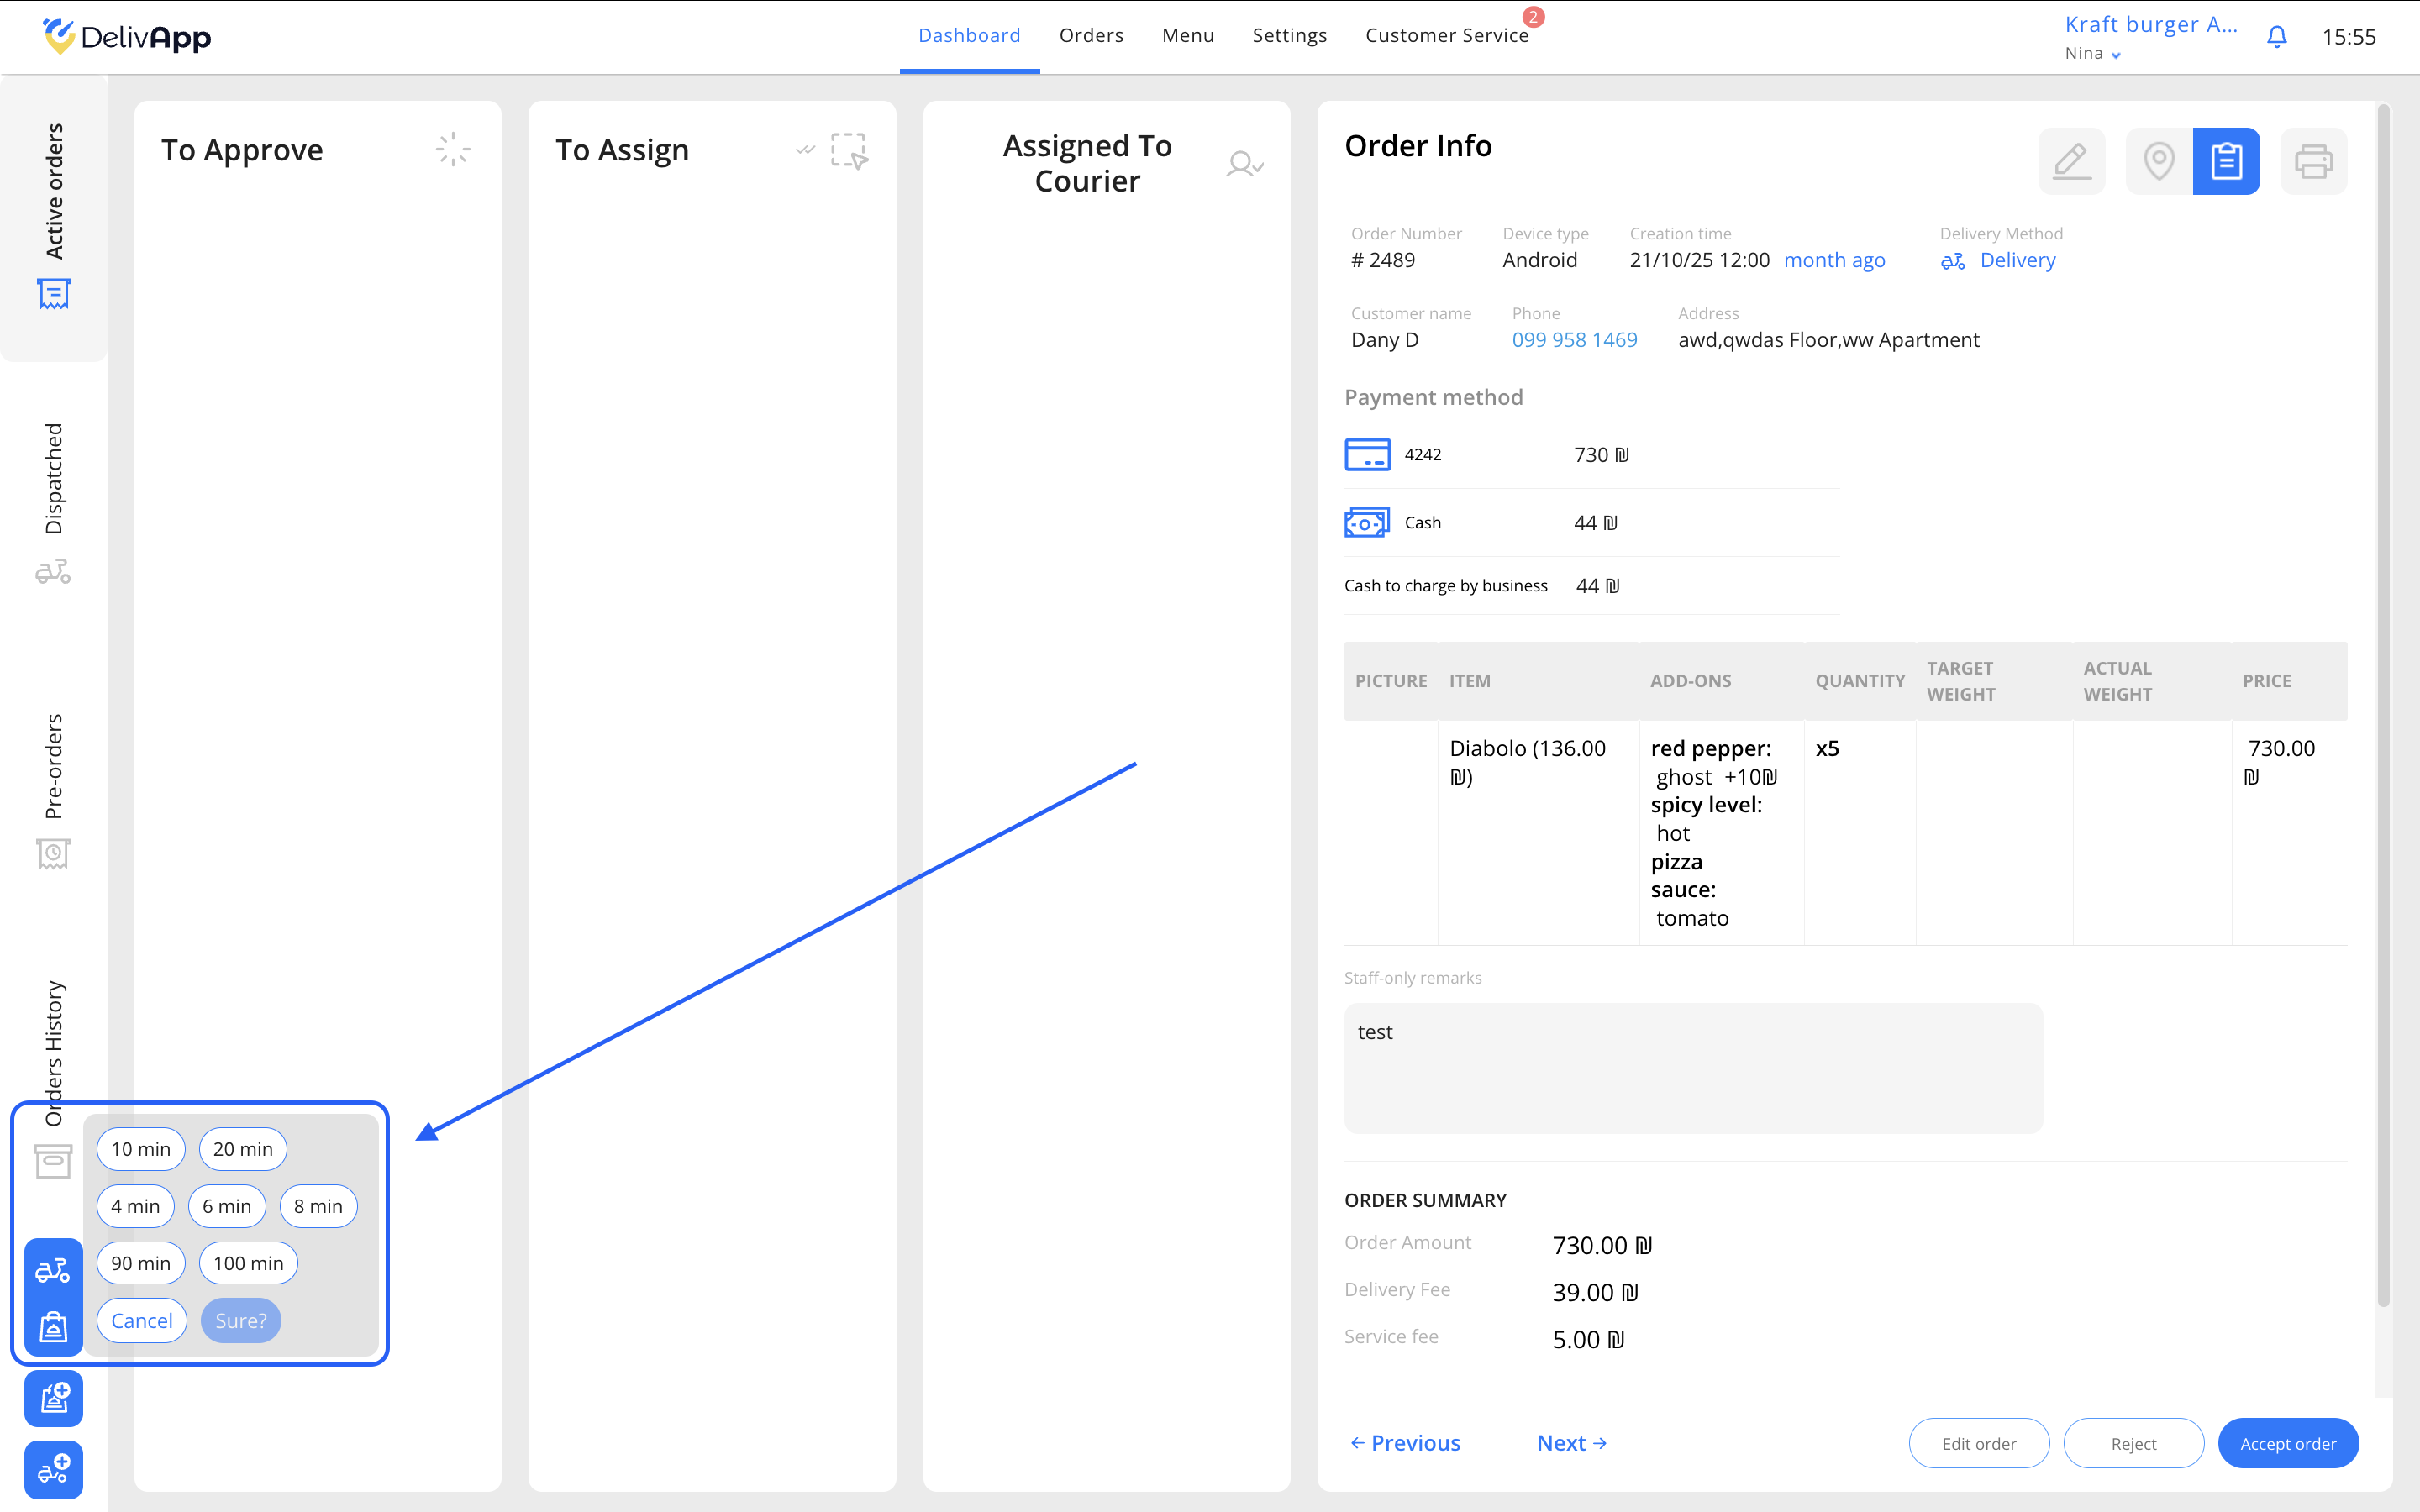Pick the 6 min time chip
This screenshot has height=1512, width=2420.
click(x=227, y=1206)
